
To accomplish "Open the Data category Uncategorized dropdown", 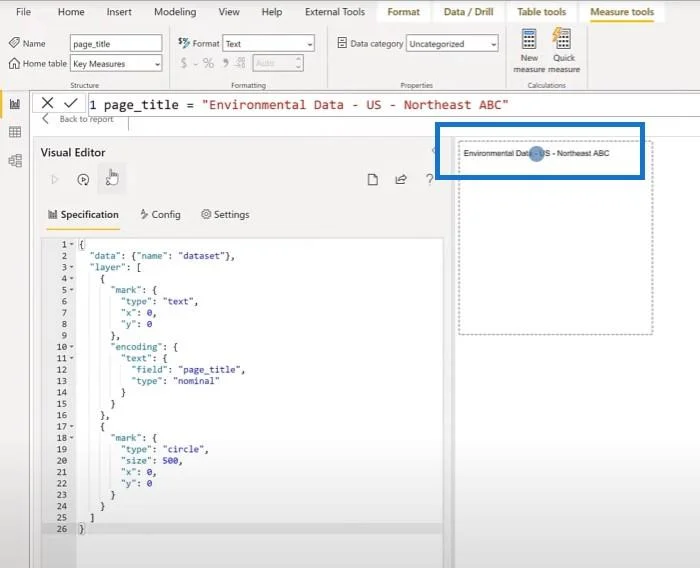I will (452, 44).
